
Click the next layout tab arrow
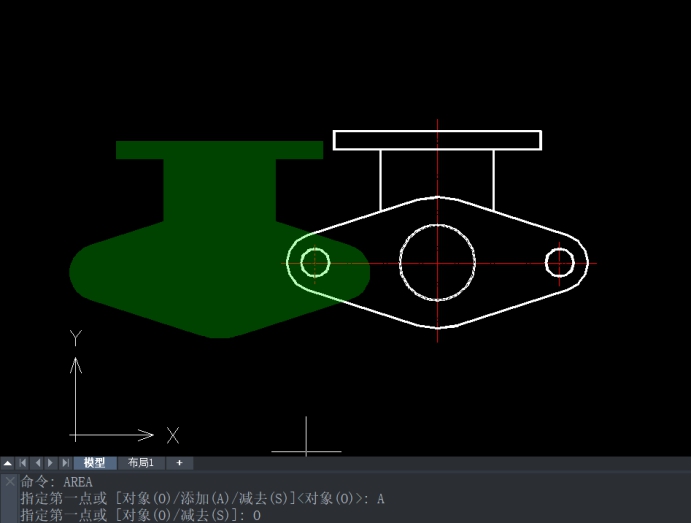51,463
